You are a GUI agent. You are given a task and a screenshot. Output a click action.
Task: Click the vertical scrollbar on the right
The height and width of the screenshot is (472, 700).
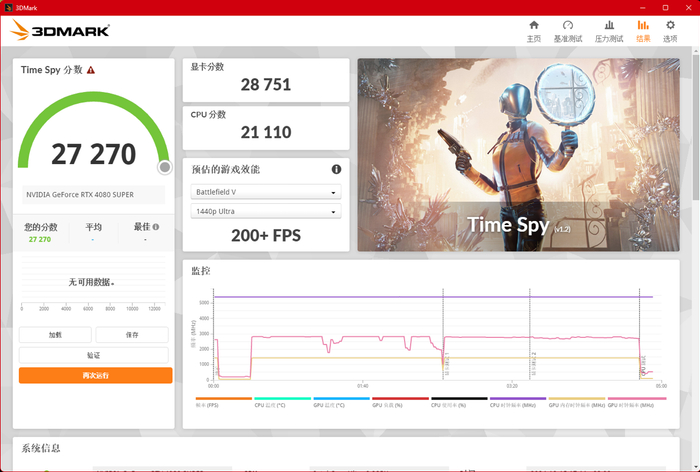pos(696,125)
